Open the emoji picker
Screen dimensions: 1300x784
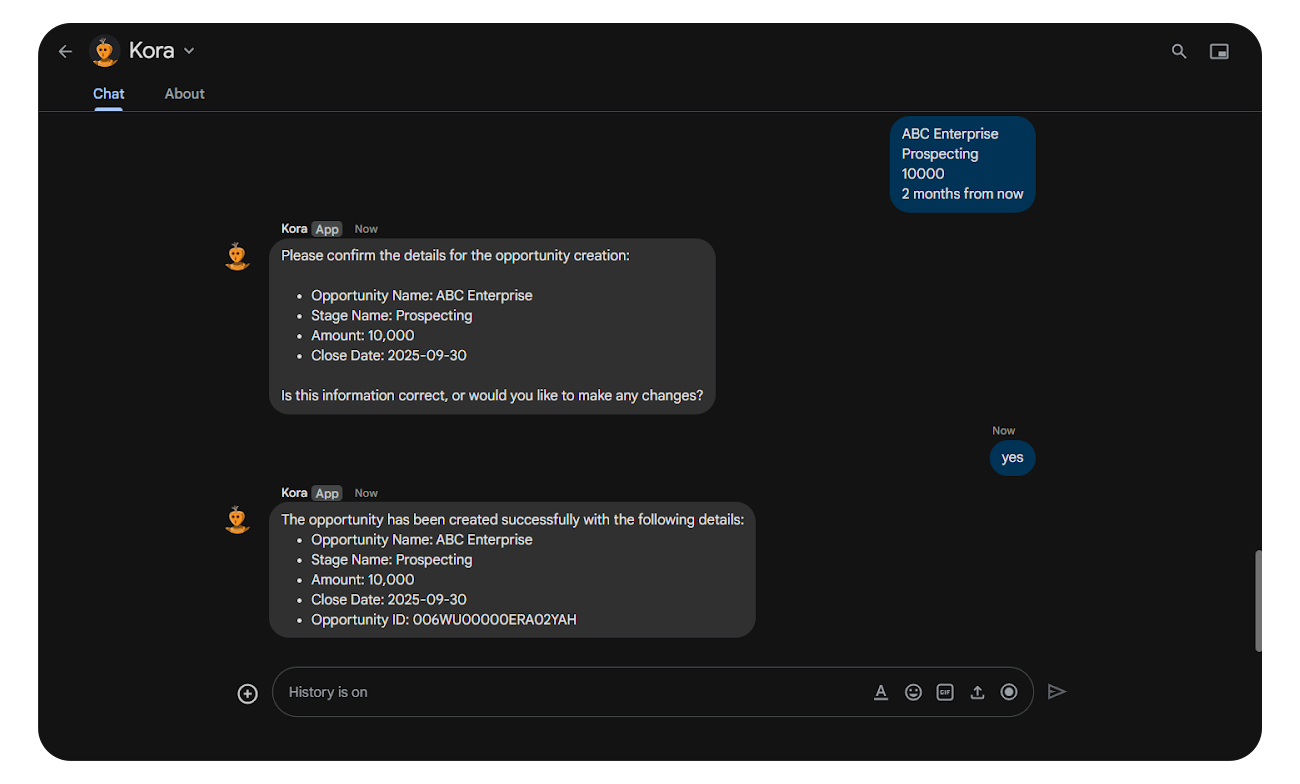[913, 692]
